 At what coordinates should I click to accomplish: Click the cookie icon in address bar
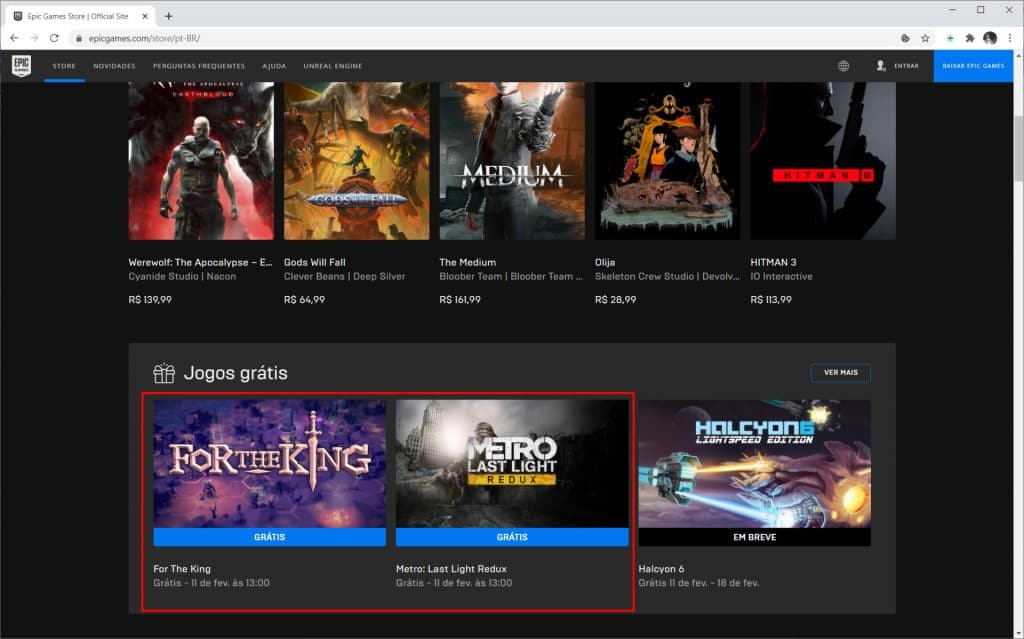905,39
